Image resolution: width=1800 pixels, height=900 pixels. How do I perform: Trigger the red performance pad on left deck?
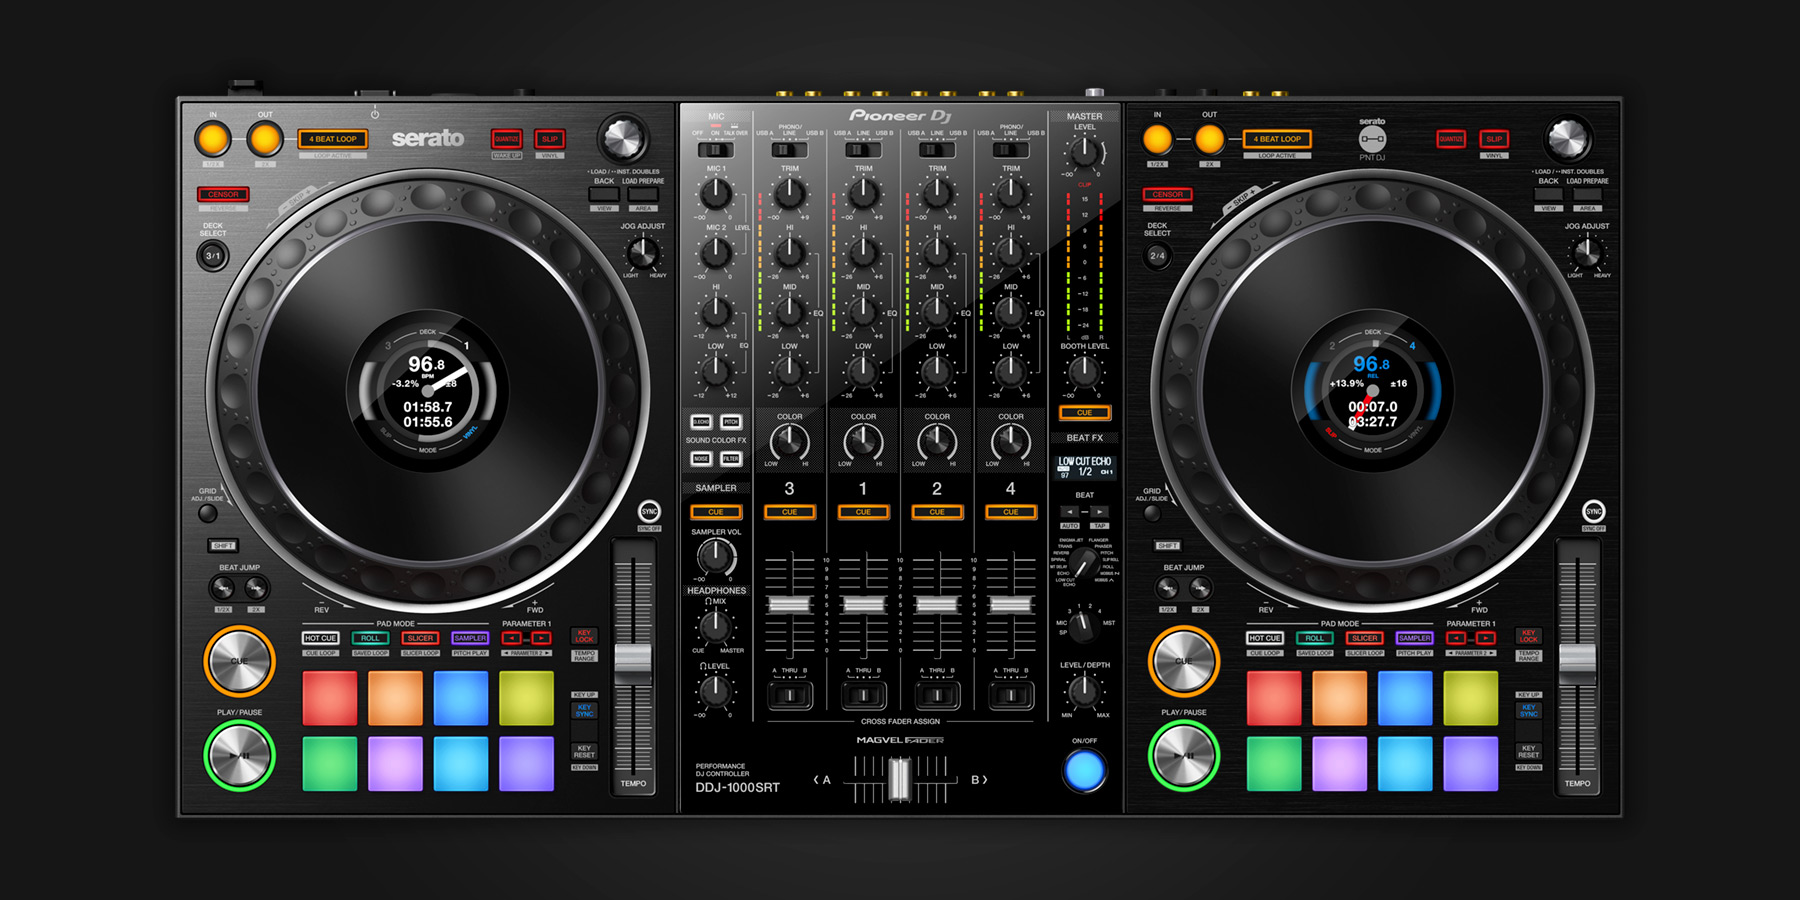tap(329, 697)
